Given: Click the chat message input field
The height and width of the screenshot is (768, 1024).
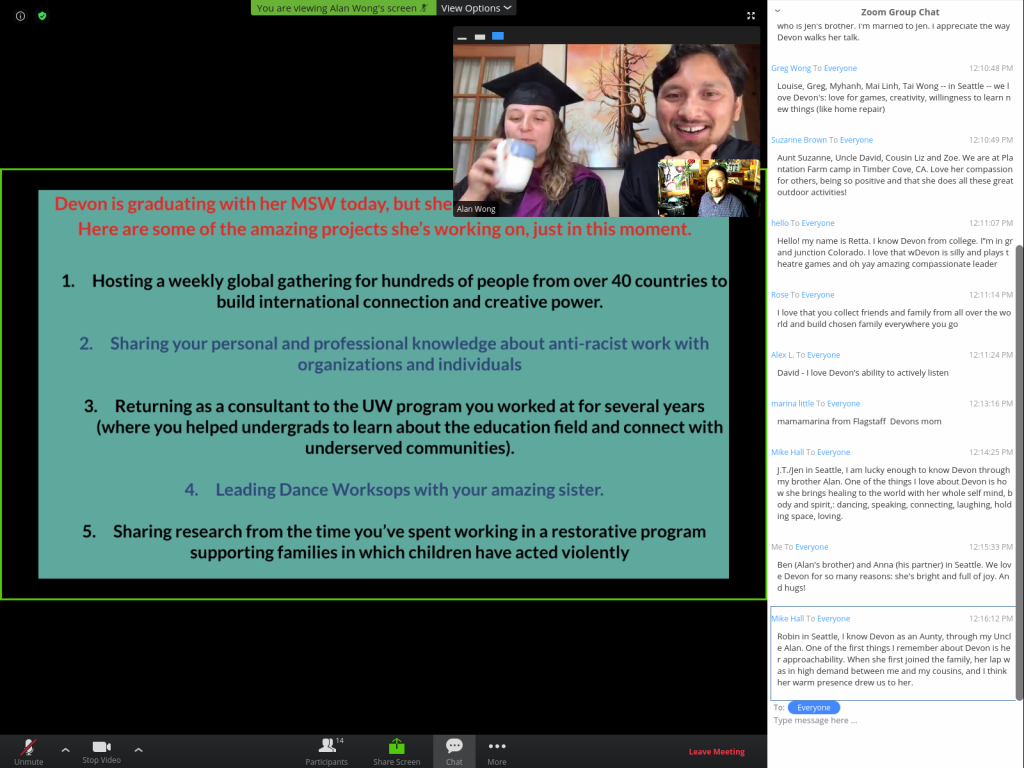Looking at the screenshot, I should pos(890,720).
